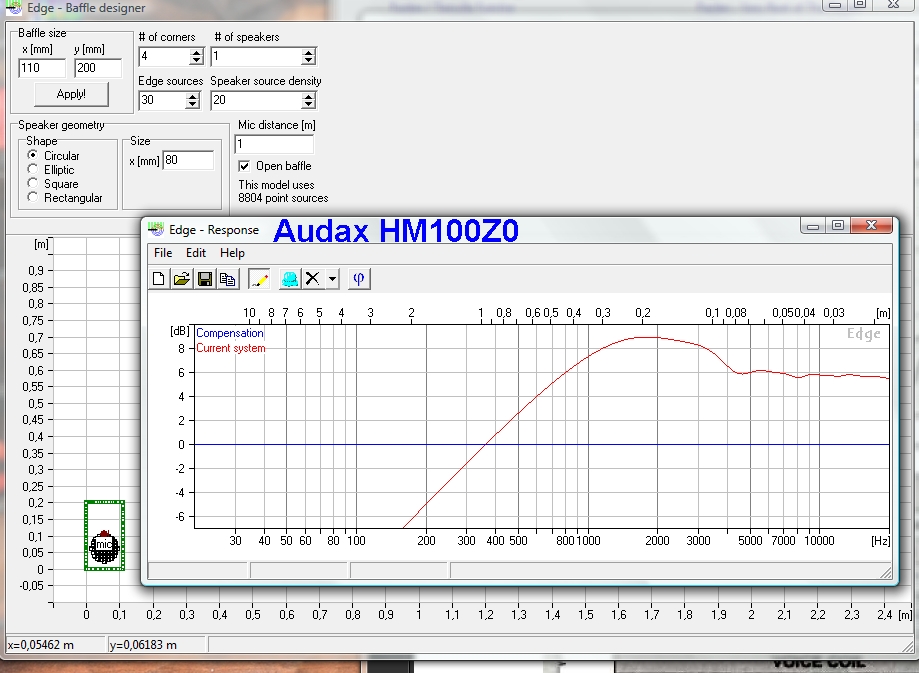This screenshot has width=919, height=673.
Task: Close the Edge - Response window
Action: 871,226
